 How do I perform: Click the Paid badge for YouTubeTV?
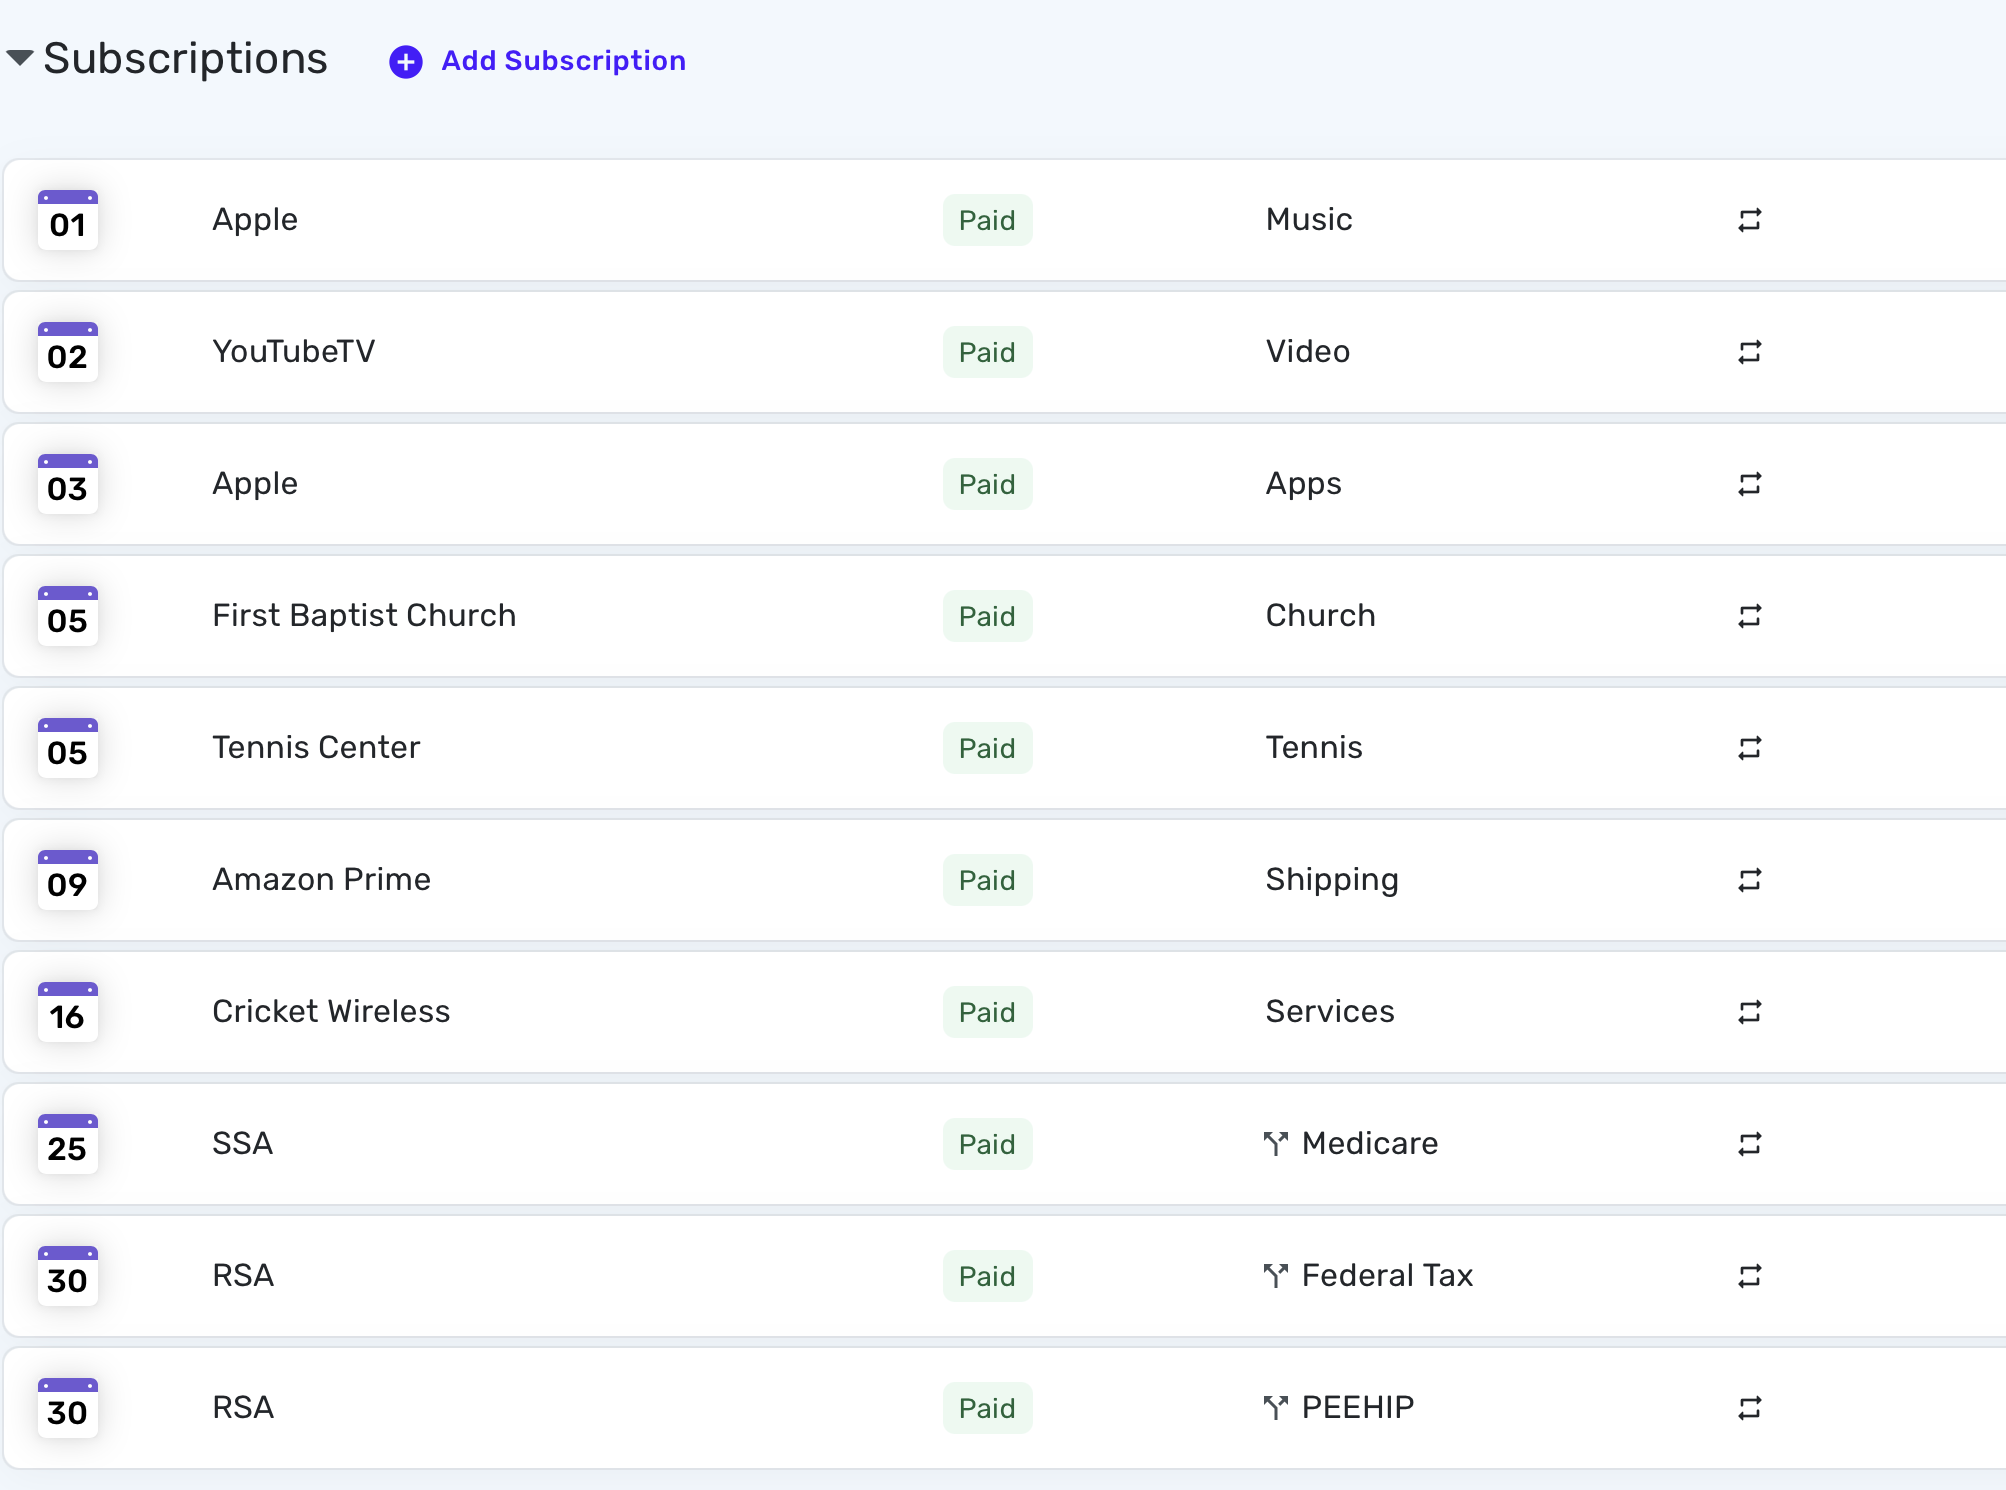click(988, 352)
